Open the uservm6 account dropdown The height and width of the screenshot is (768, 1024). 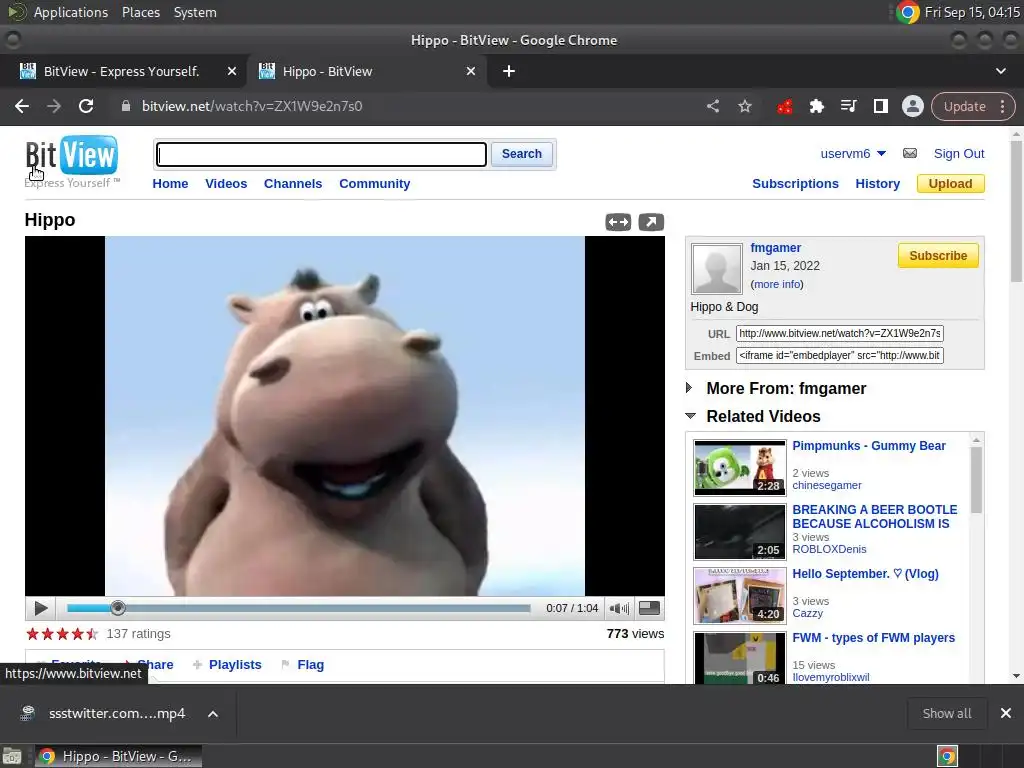pos(853,153)
